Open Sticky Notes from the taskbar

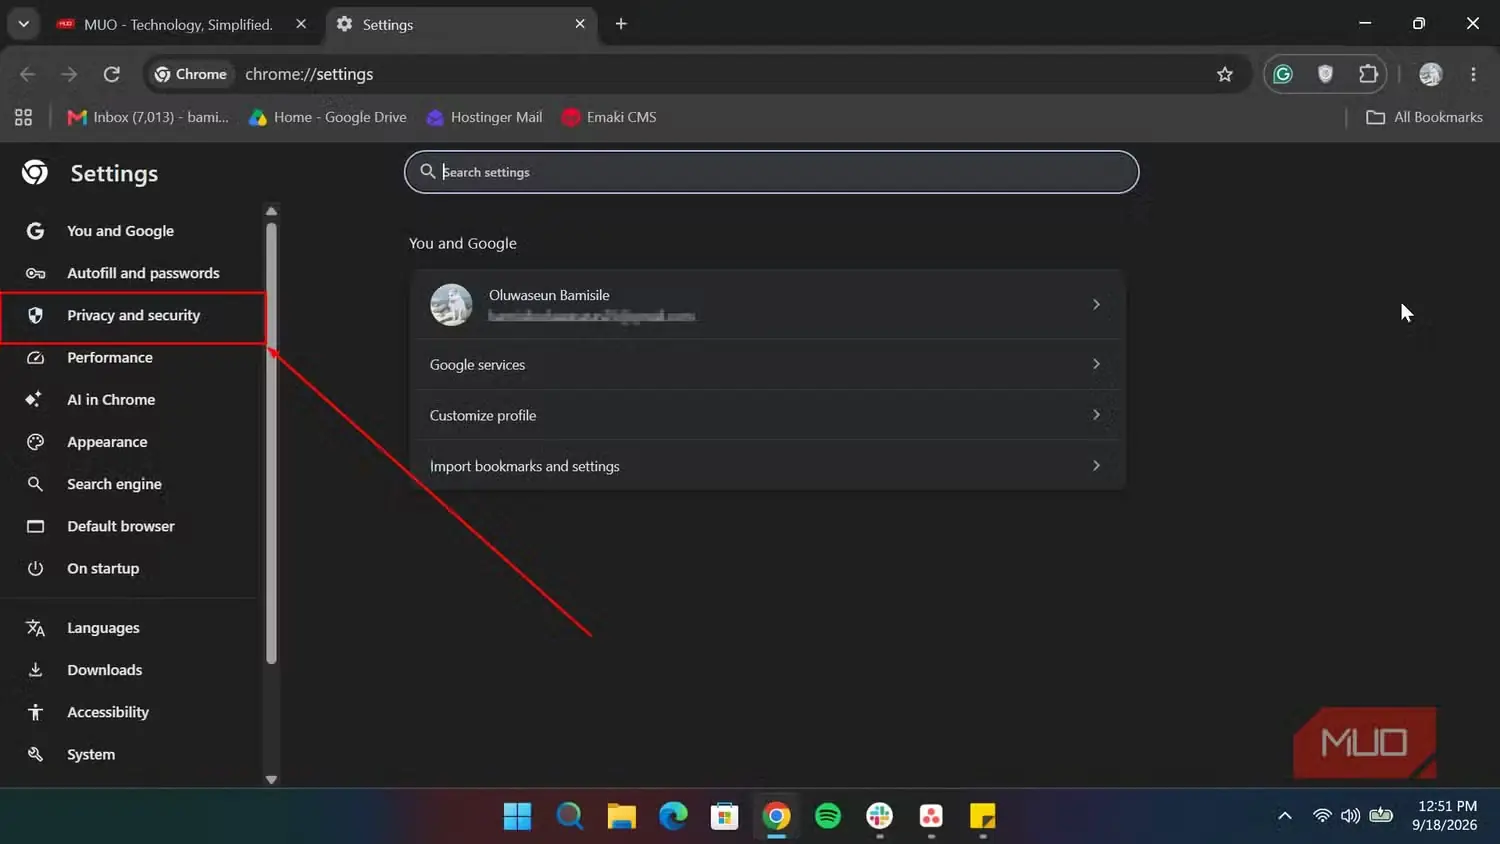(x=983, y=816)
